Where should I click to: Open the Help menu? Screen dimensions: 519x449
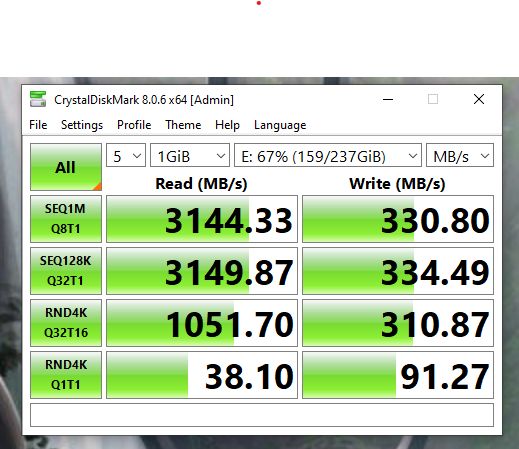(227, 125)
